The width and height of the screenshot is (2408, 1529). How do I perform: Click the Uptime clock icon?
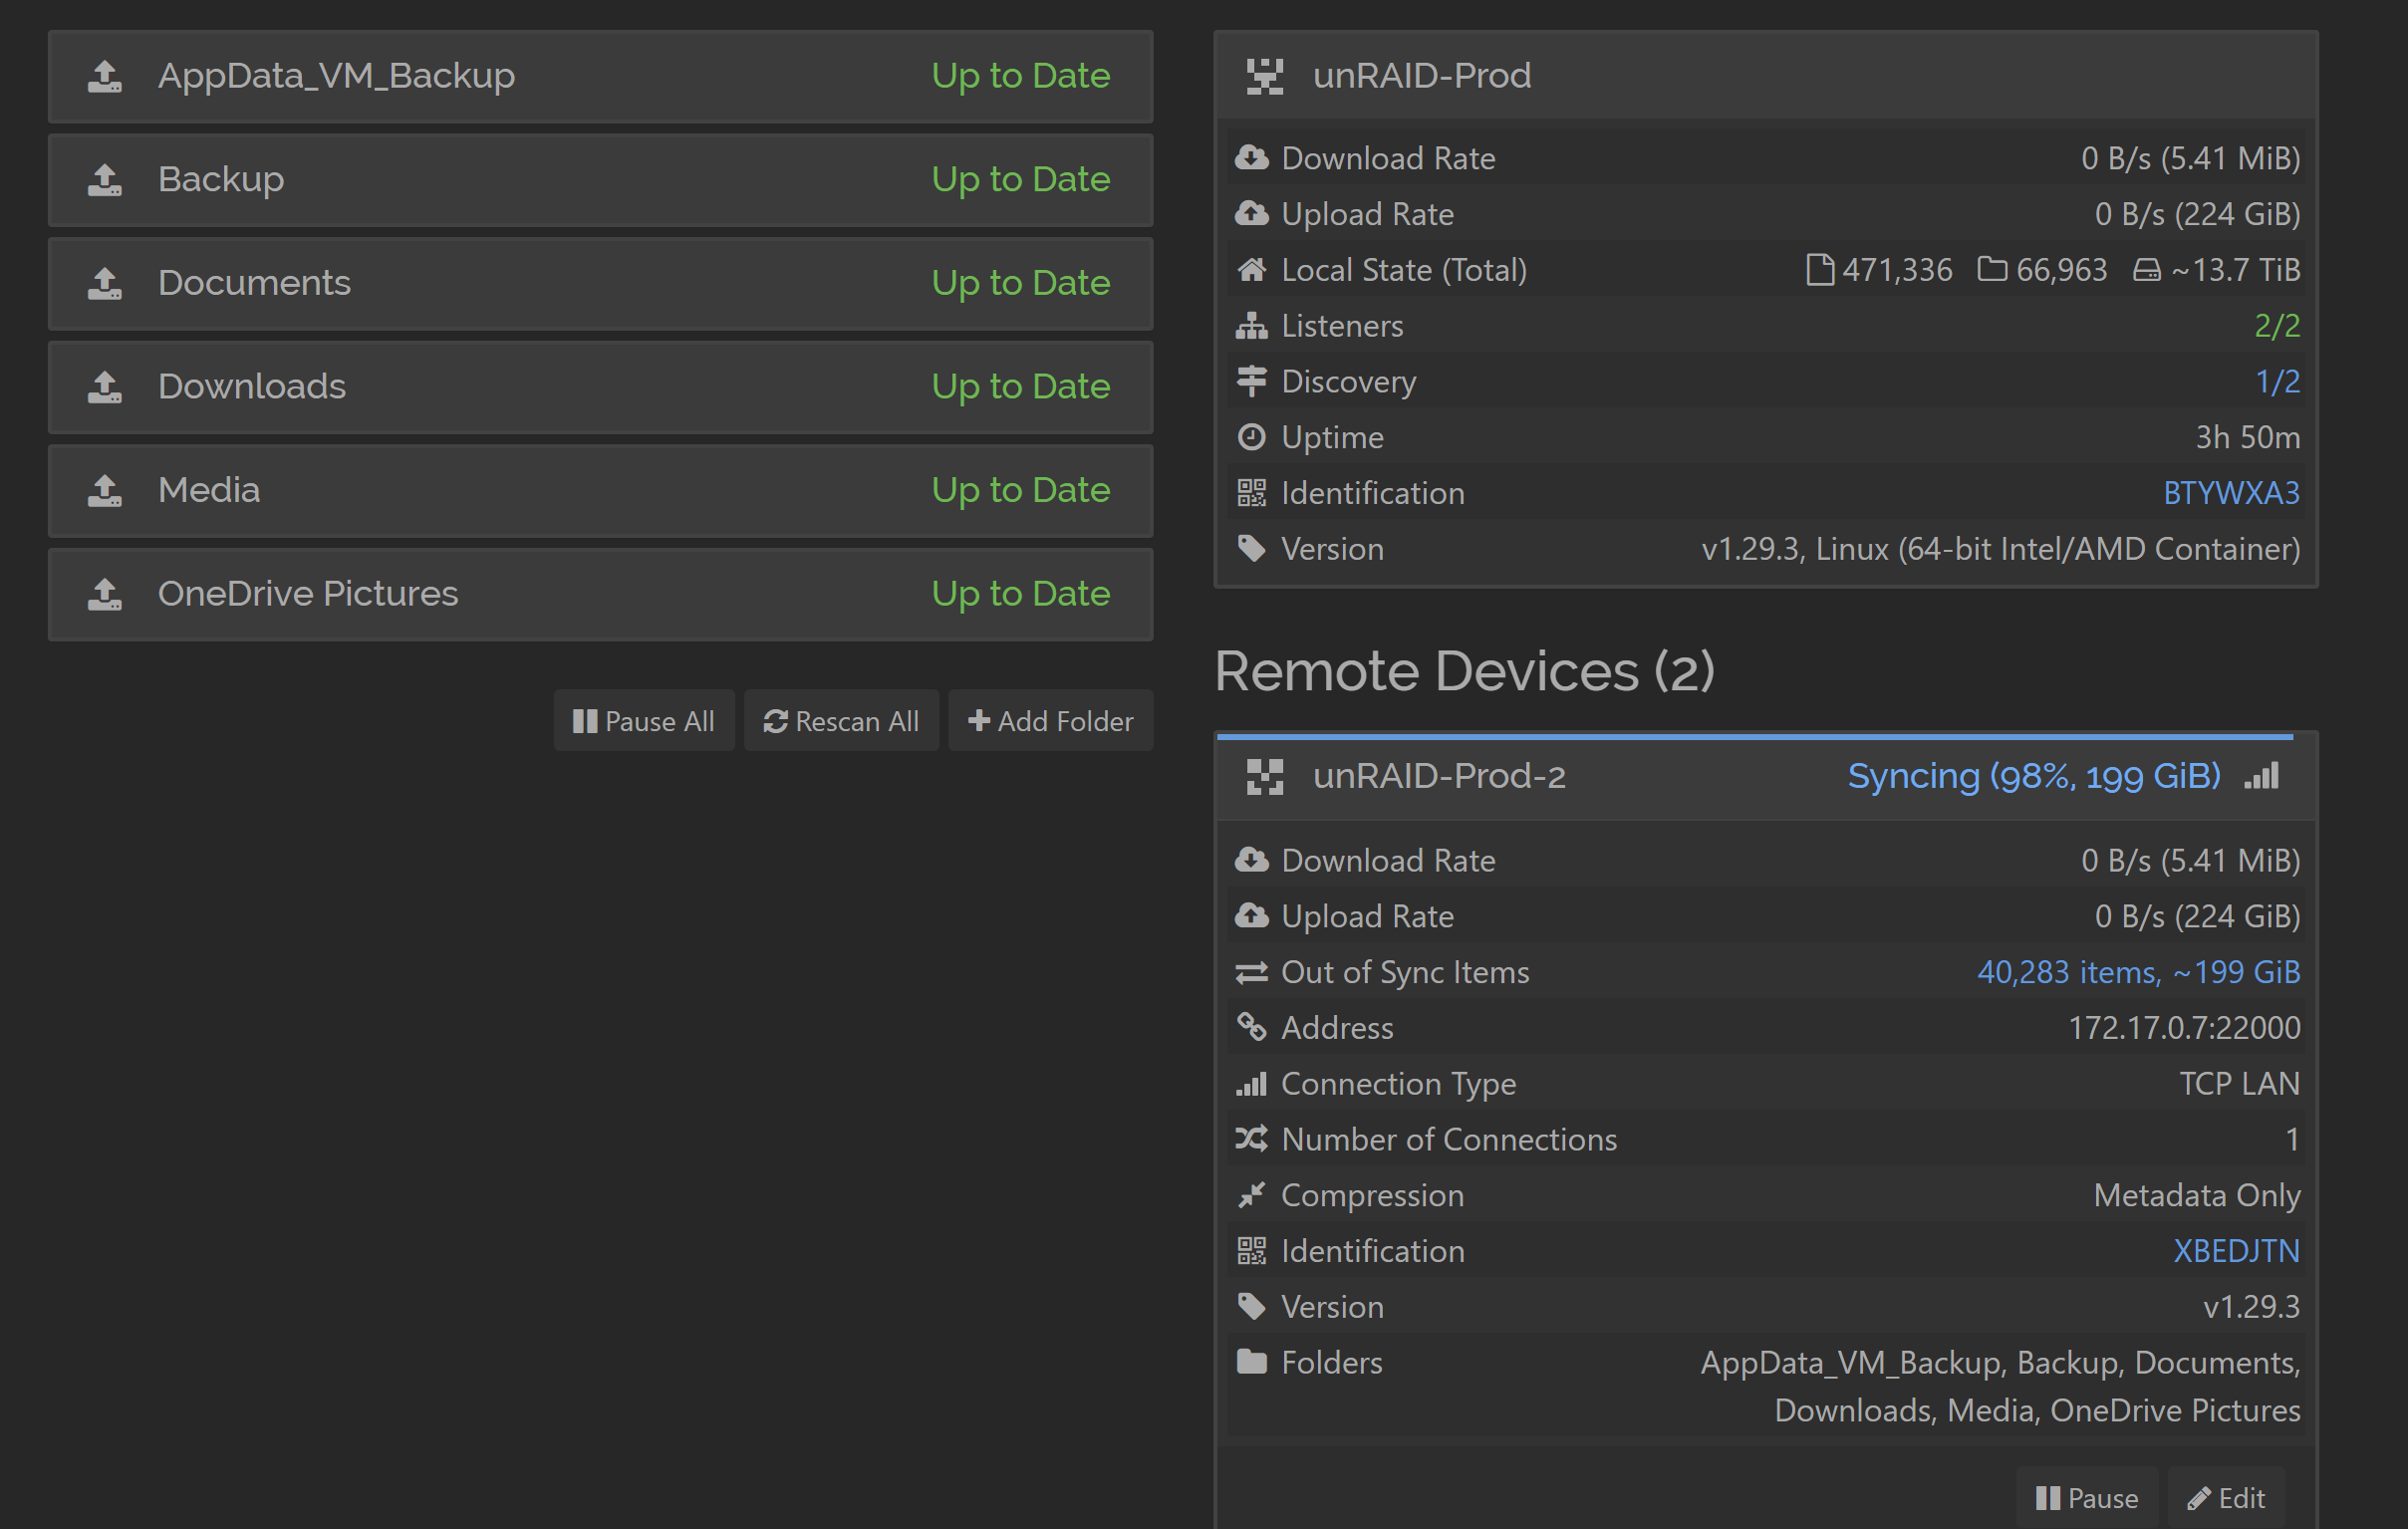(1252, 437)
